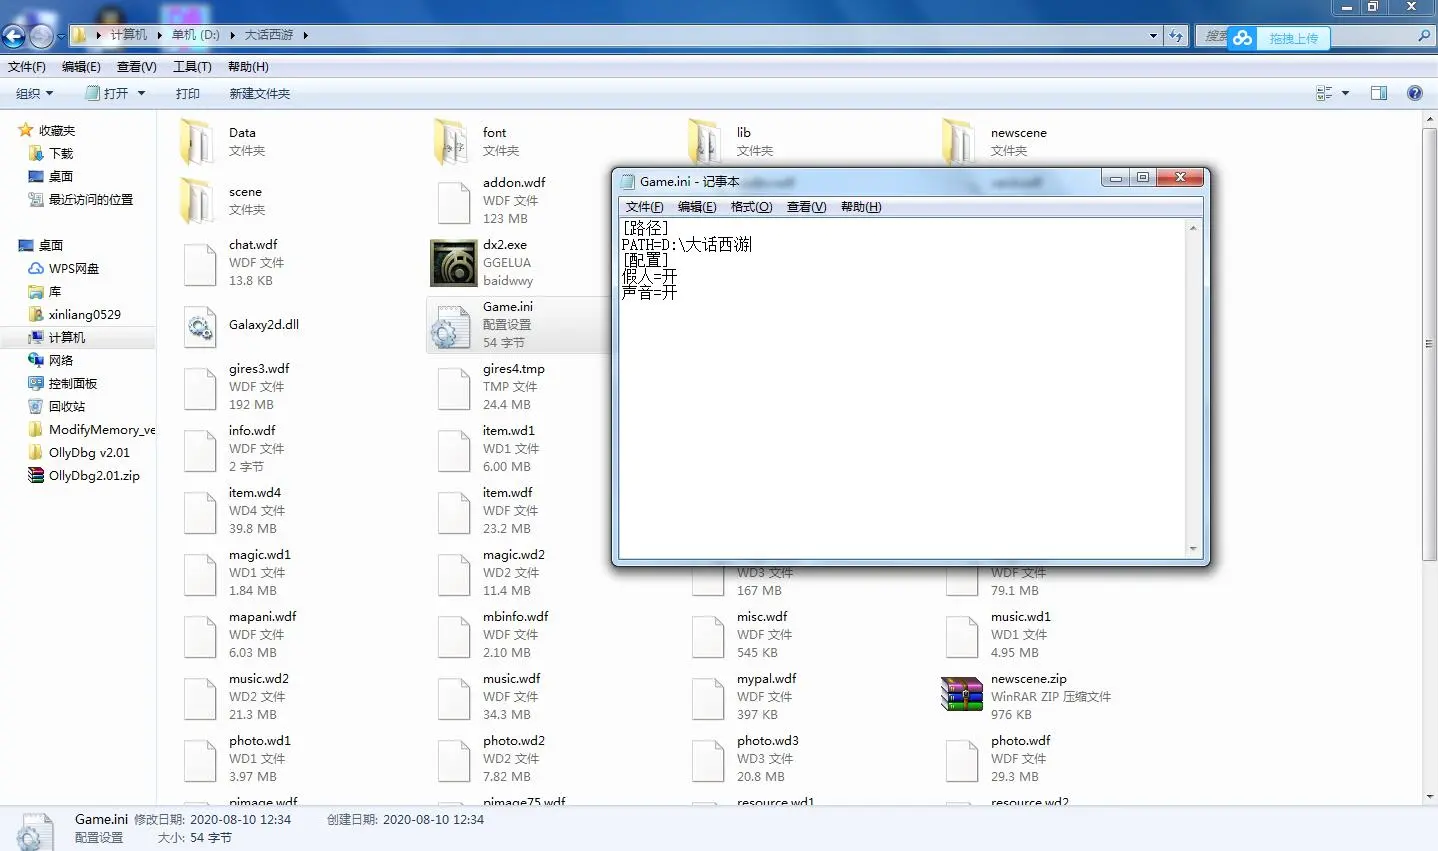Open the Explorer 工具(T) menu

tap(192, 67)
